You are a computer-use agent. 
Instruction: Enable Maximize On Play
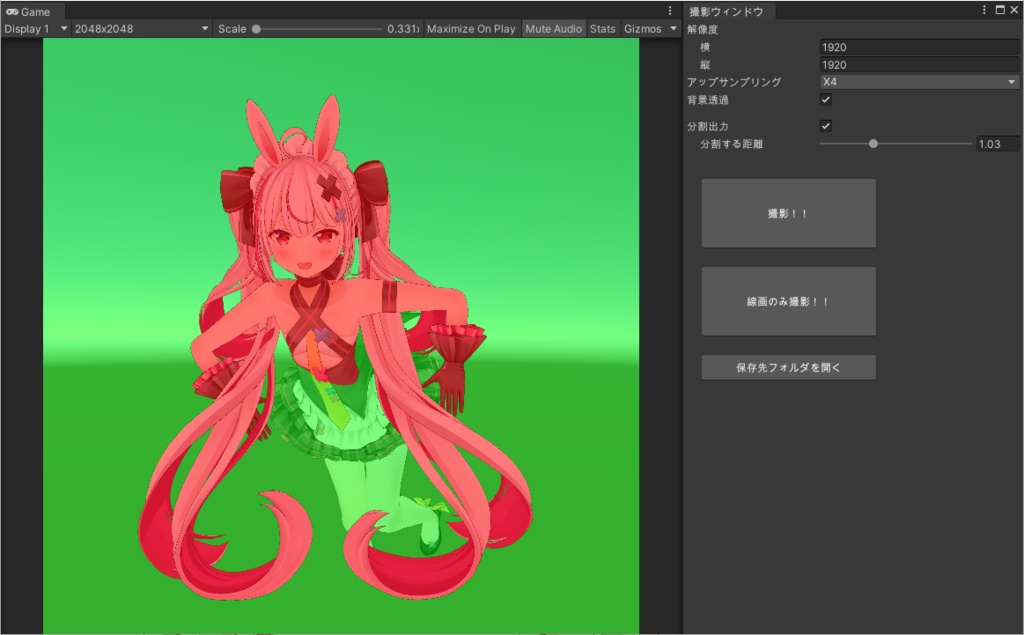tap(470, 29)
